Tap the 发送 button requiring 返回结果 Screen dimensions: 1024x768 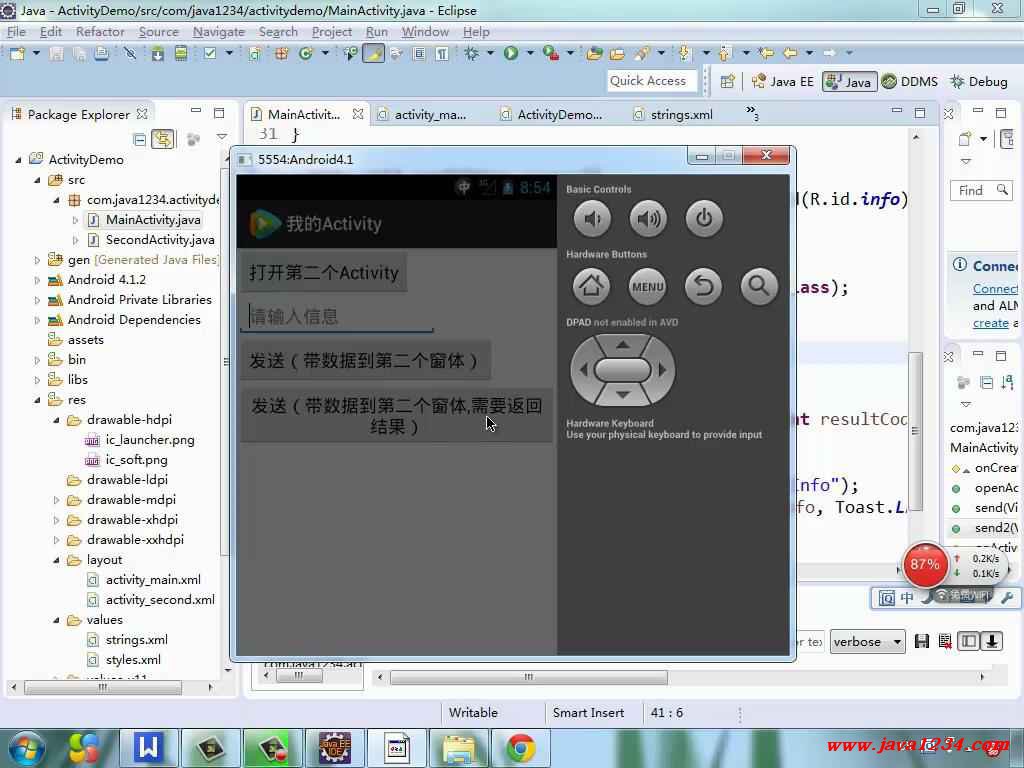point(396,415)
